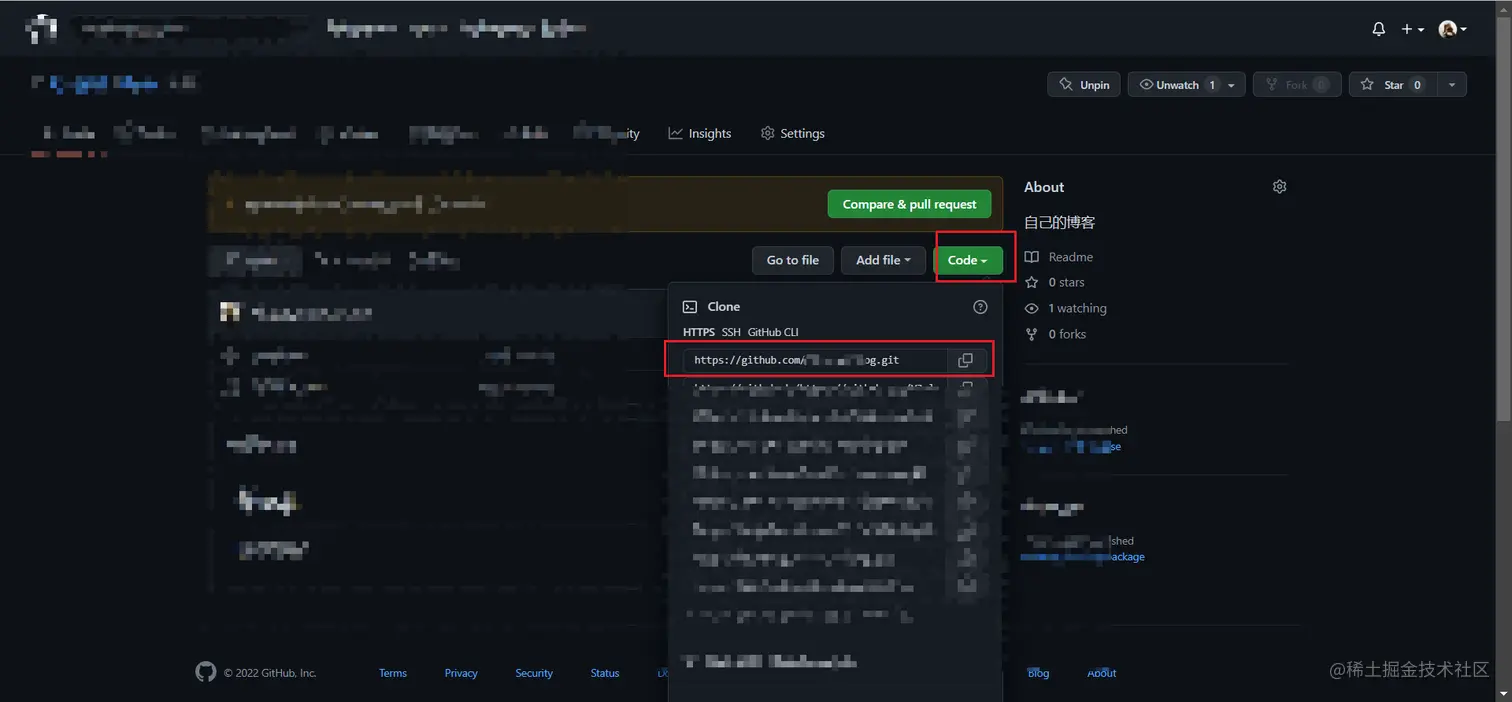Open the Blog footer link
Viewport: 1512px width, 702px height.
click(1039, 673)
